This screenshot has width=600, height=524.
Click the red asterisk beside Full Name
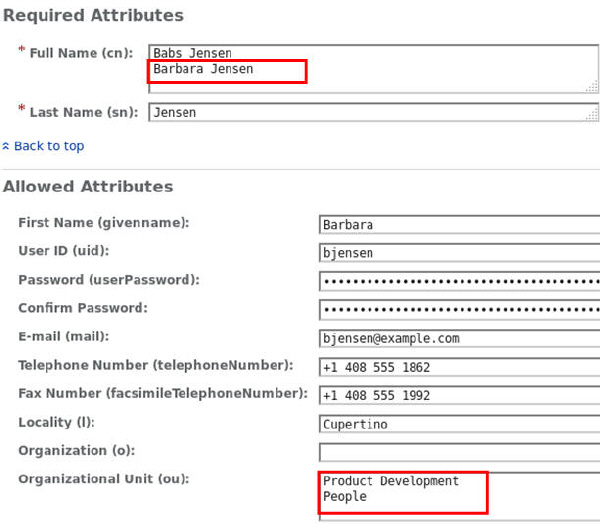pyautogui.click(x=21, y=50)
